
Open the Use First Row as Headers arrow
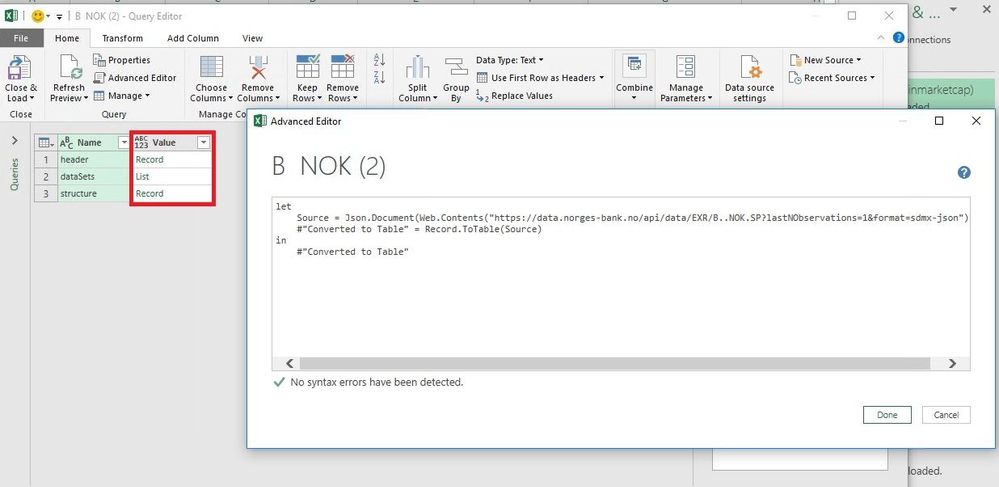[601, 78]
